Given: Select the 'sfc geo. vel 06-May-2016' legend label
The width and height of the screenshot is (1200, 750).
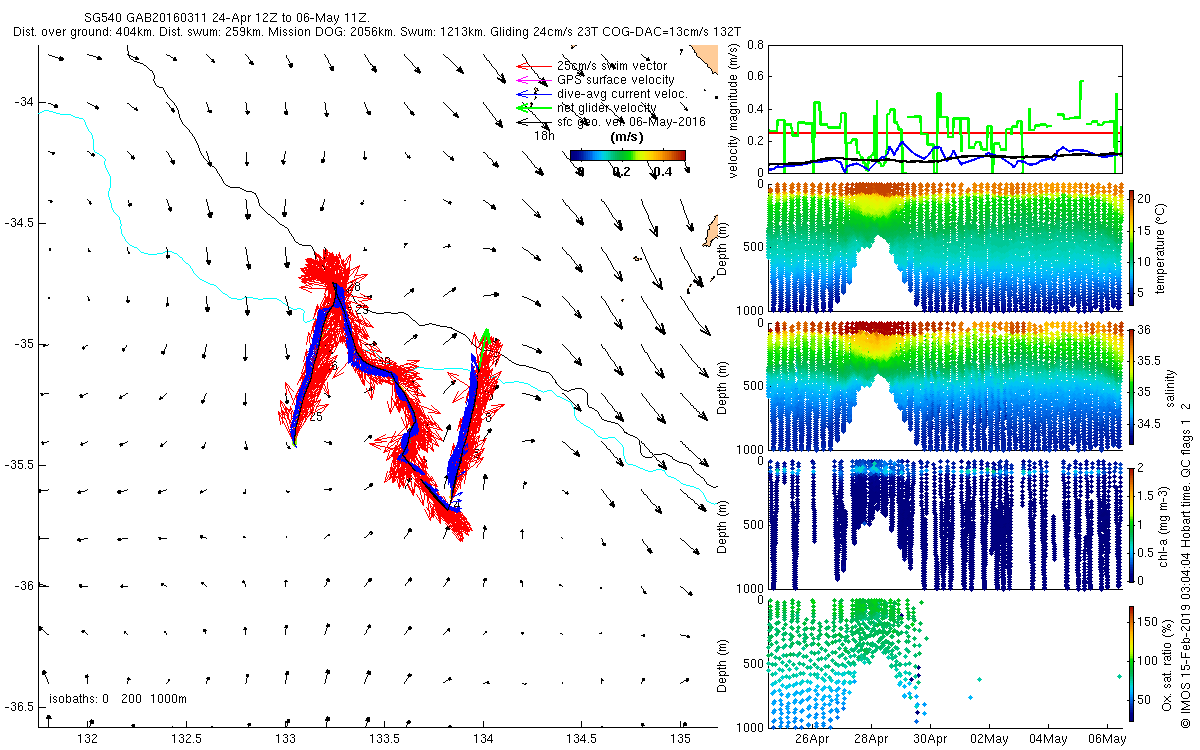Looking at the screenshot, I should coord(631,122).
